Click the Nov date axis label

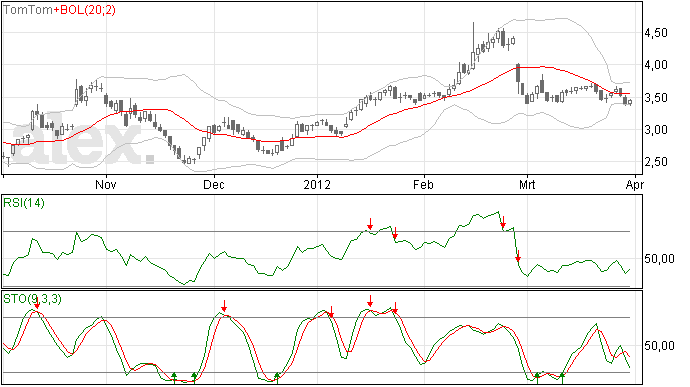click(106, 184)
